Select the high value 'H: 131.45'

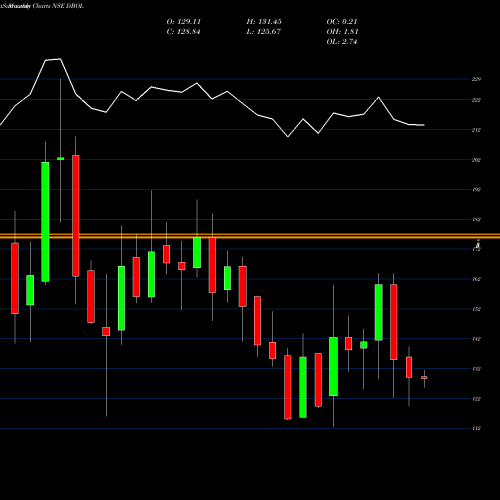click(264, 22)
